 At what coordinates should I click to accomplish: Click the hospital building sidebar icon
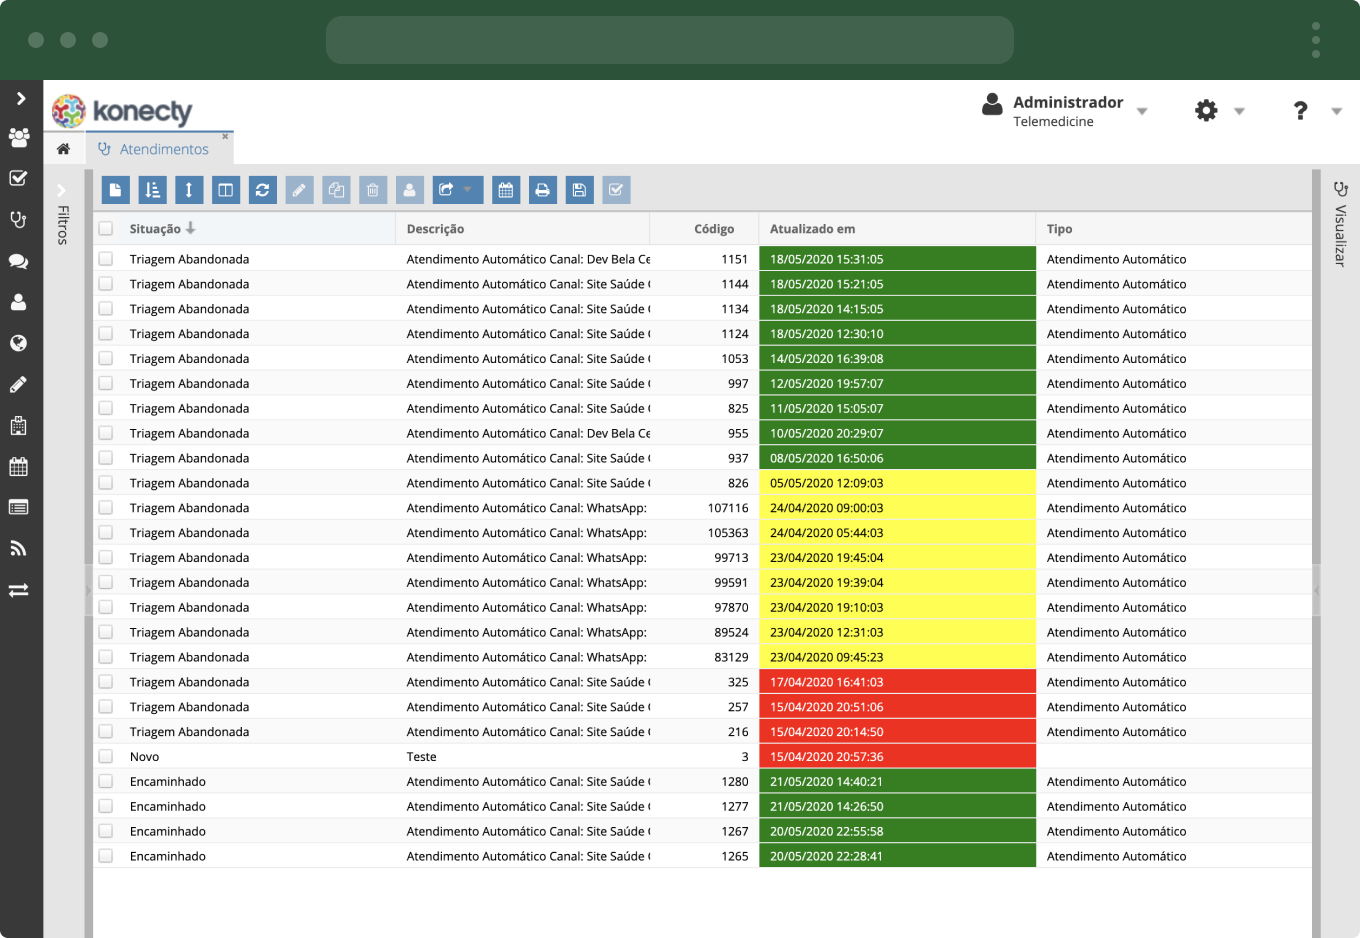click(x=18, y=426)
